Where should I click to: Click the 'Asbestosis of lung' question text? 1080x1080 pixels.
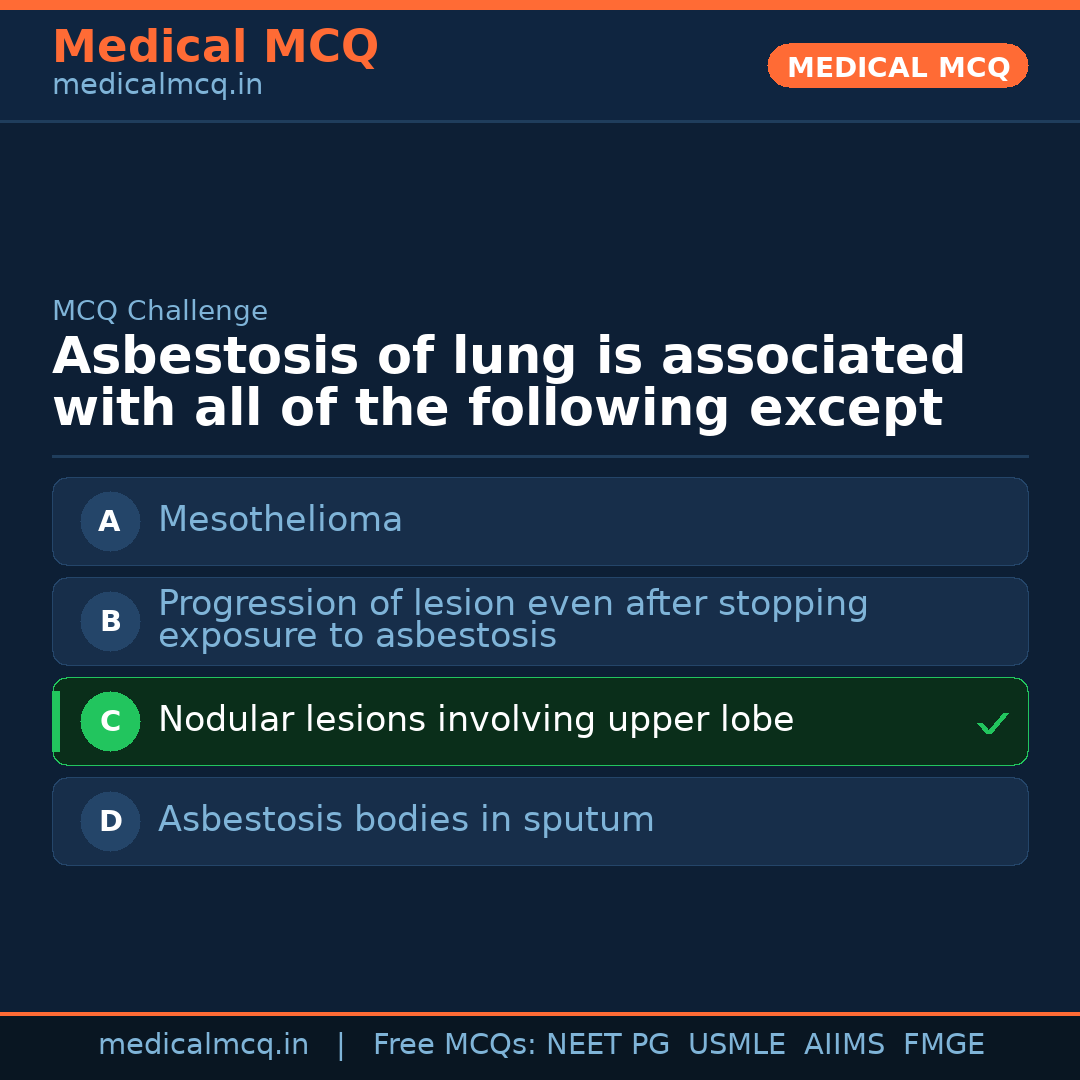[x=508, y=383]
